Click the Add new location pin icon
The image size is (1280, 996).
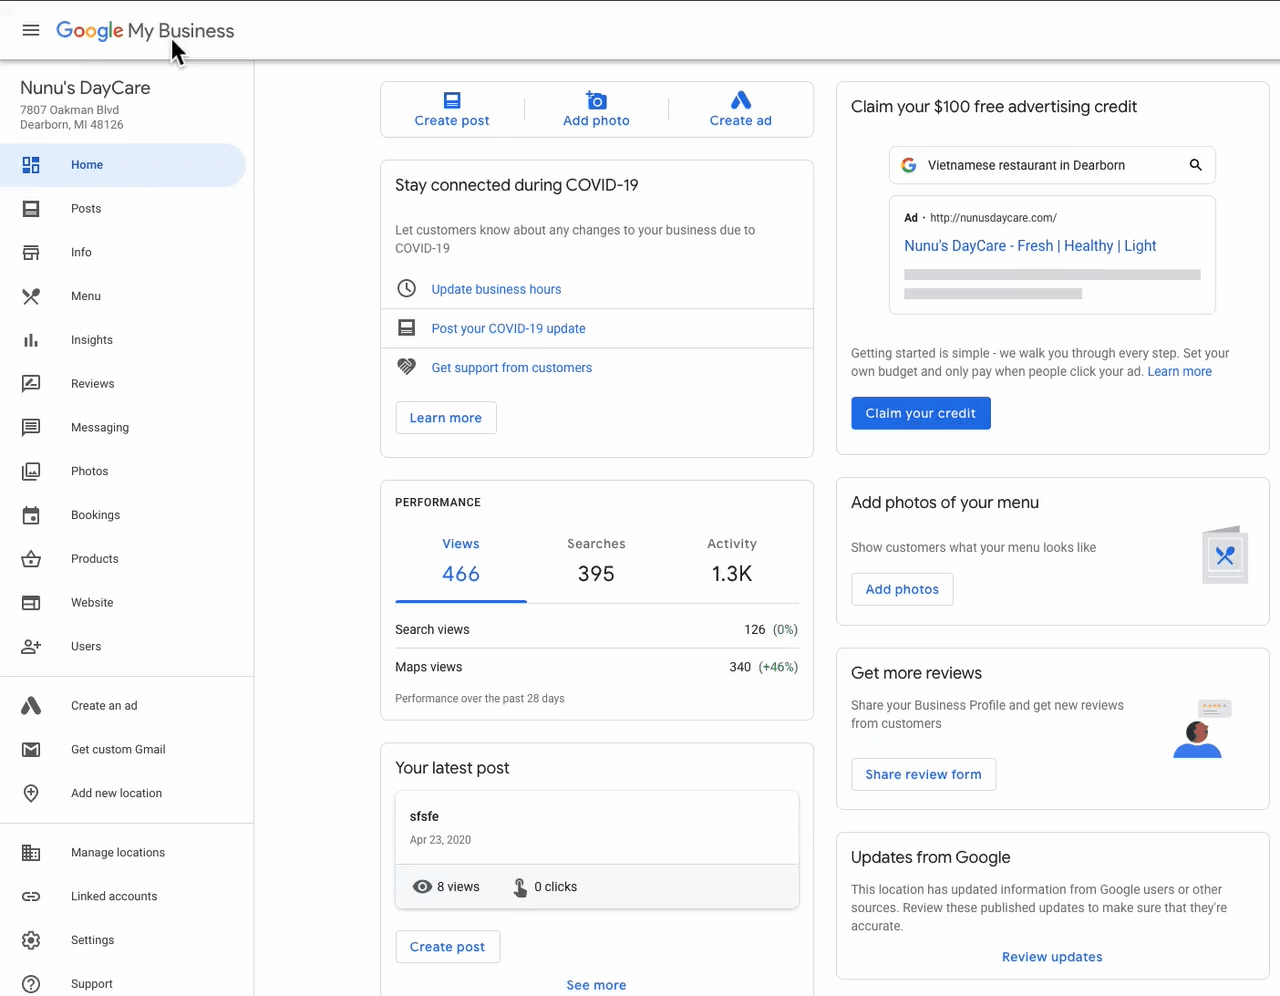(x=31, y=793)
